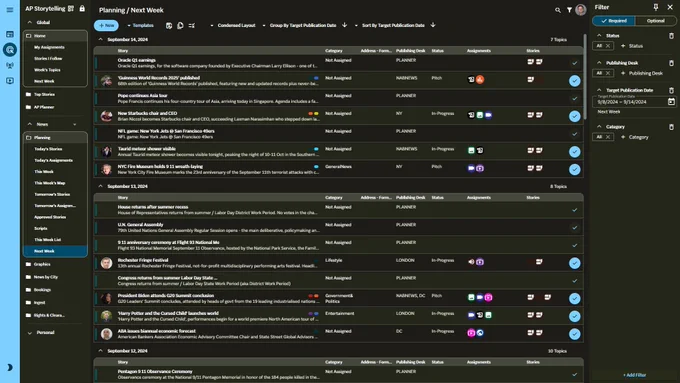The width and height of the screenshot is (680, 383).
Task: Create a new item with New button
Action: click(x=106, y=26)
